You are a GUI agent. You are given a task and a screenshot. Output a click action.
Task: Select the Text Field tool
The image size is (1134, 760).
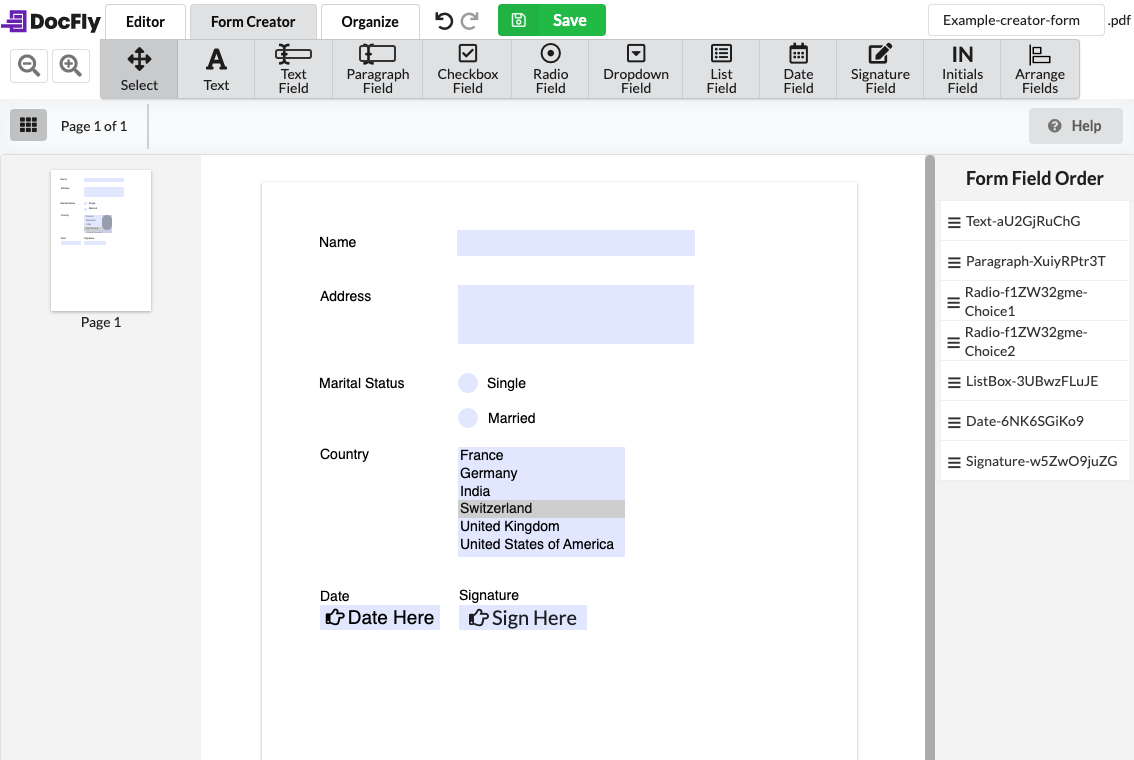pos(292,68)
